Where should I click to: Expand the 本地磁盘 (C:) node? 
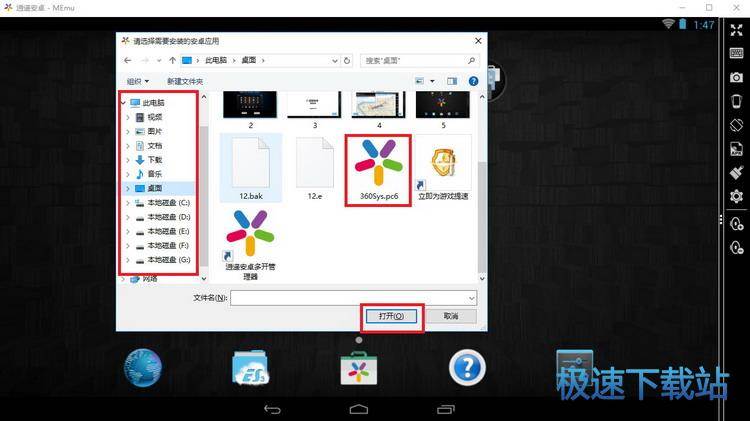coord(128,203)
